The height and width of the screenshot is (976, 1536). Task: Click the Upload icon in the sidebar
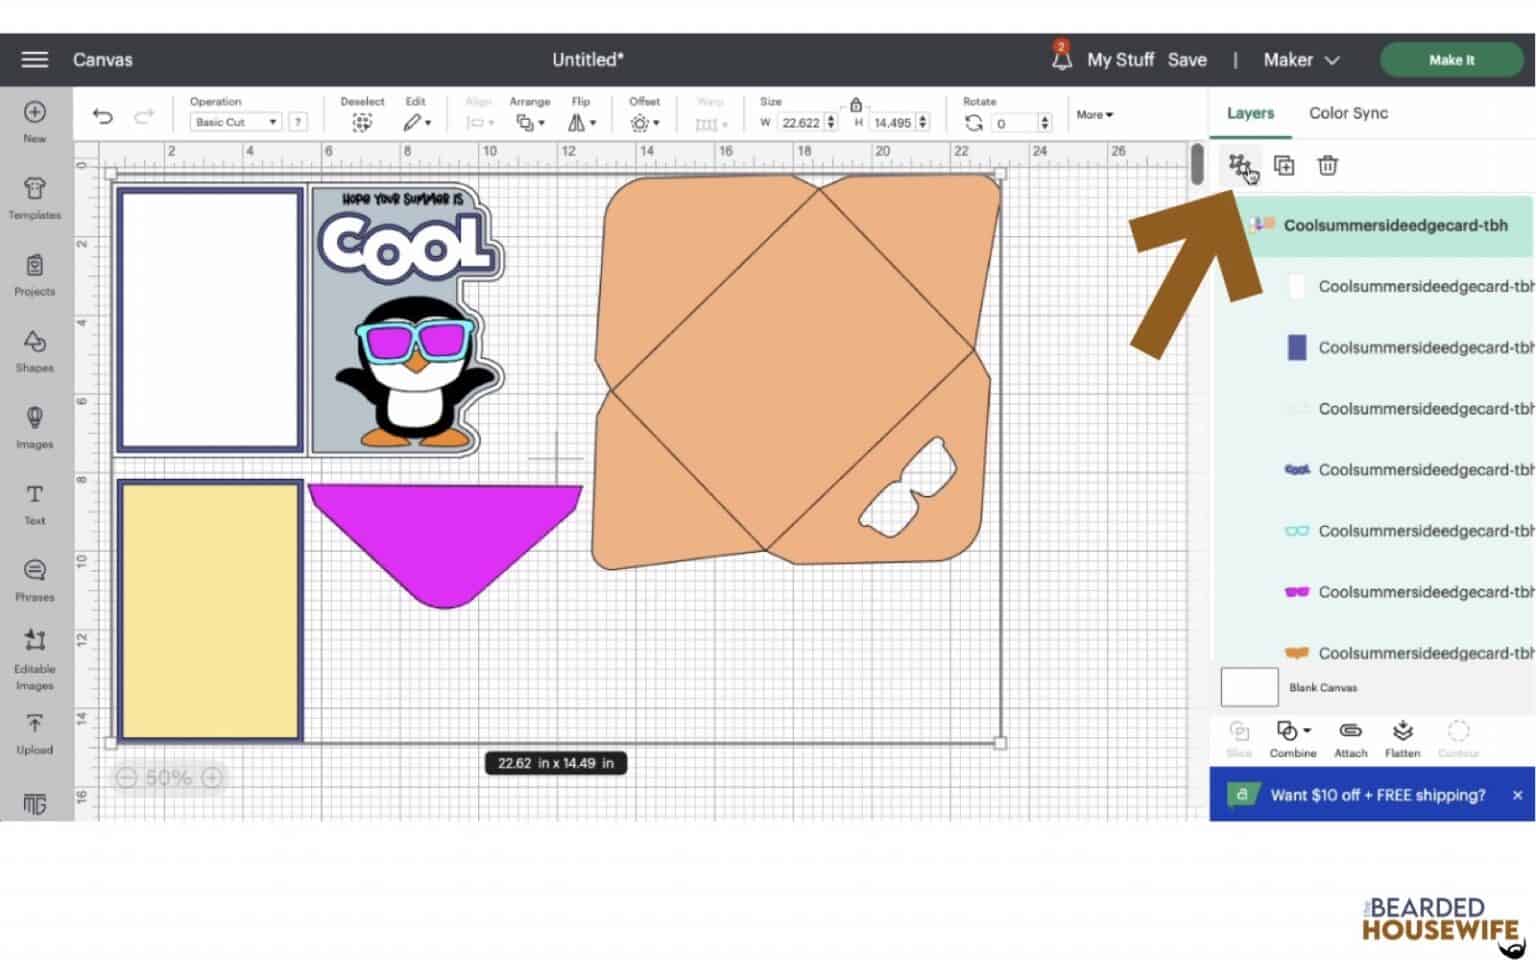pos(34,727)
